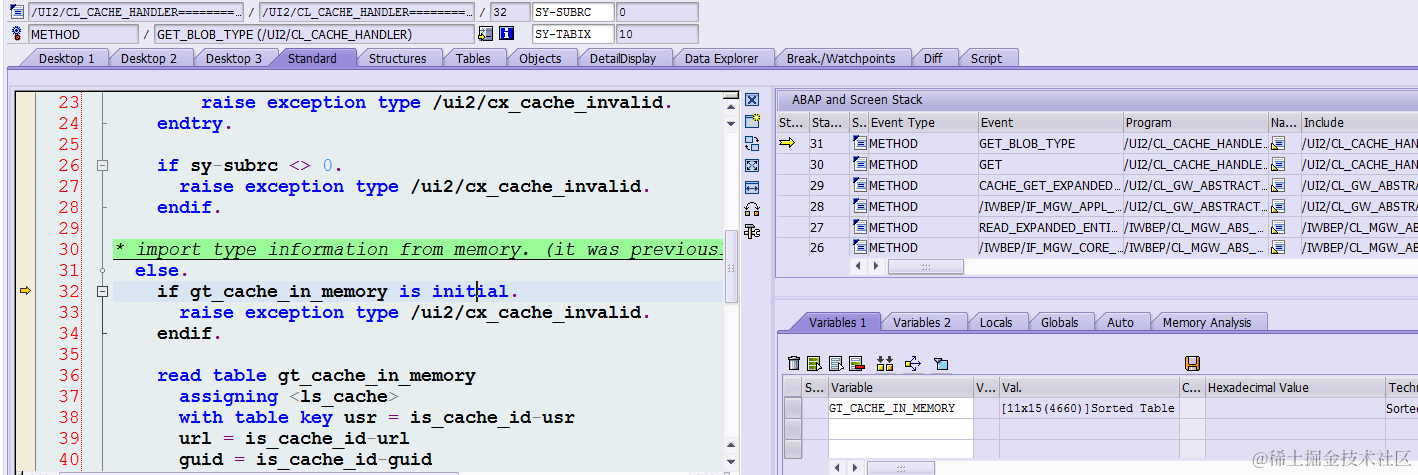Click the yellow boxes sort icon in the Variables toolbar
This screenshot has width=1418, height=475.
pos(884,363)
